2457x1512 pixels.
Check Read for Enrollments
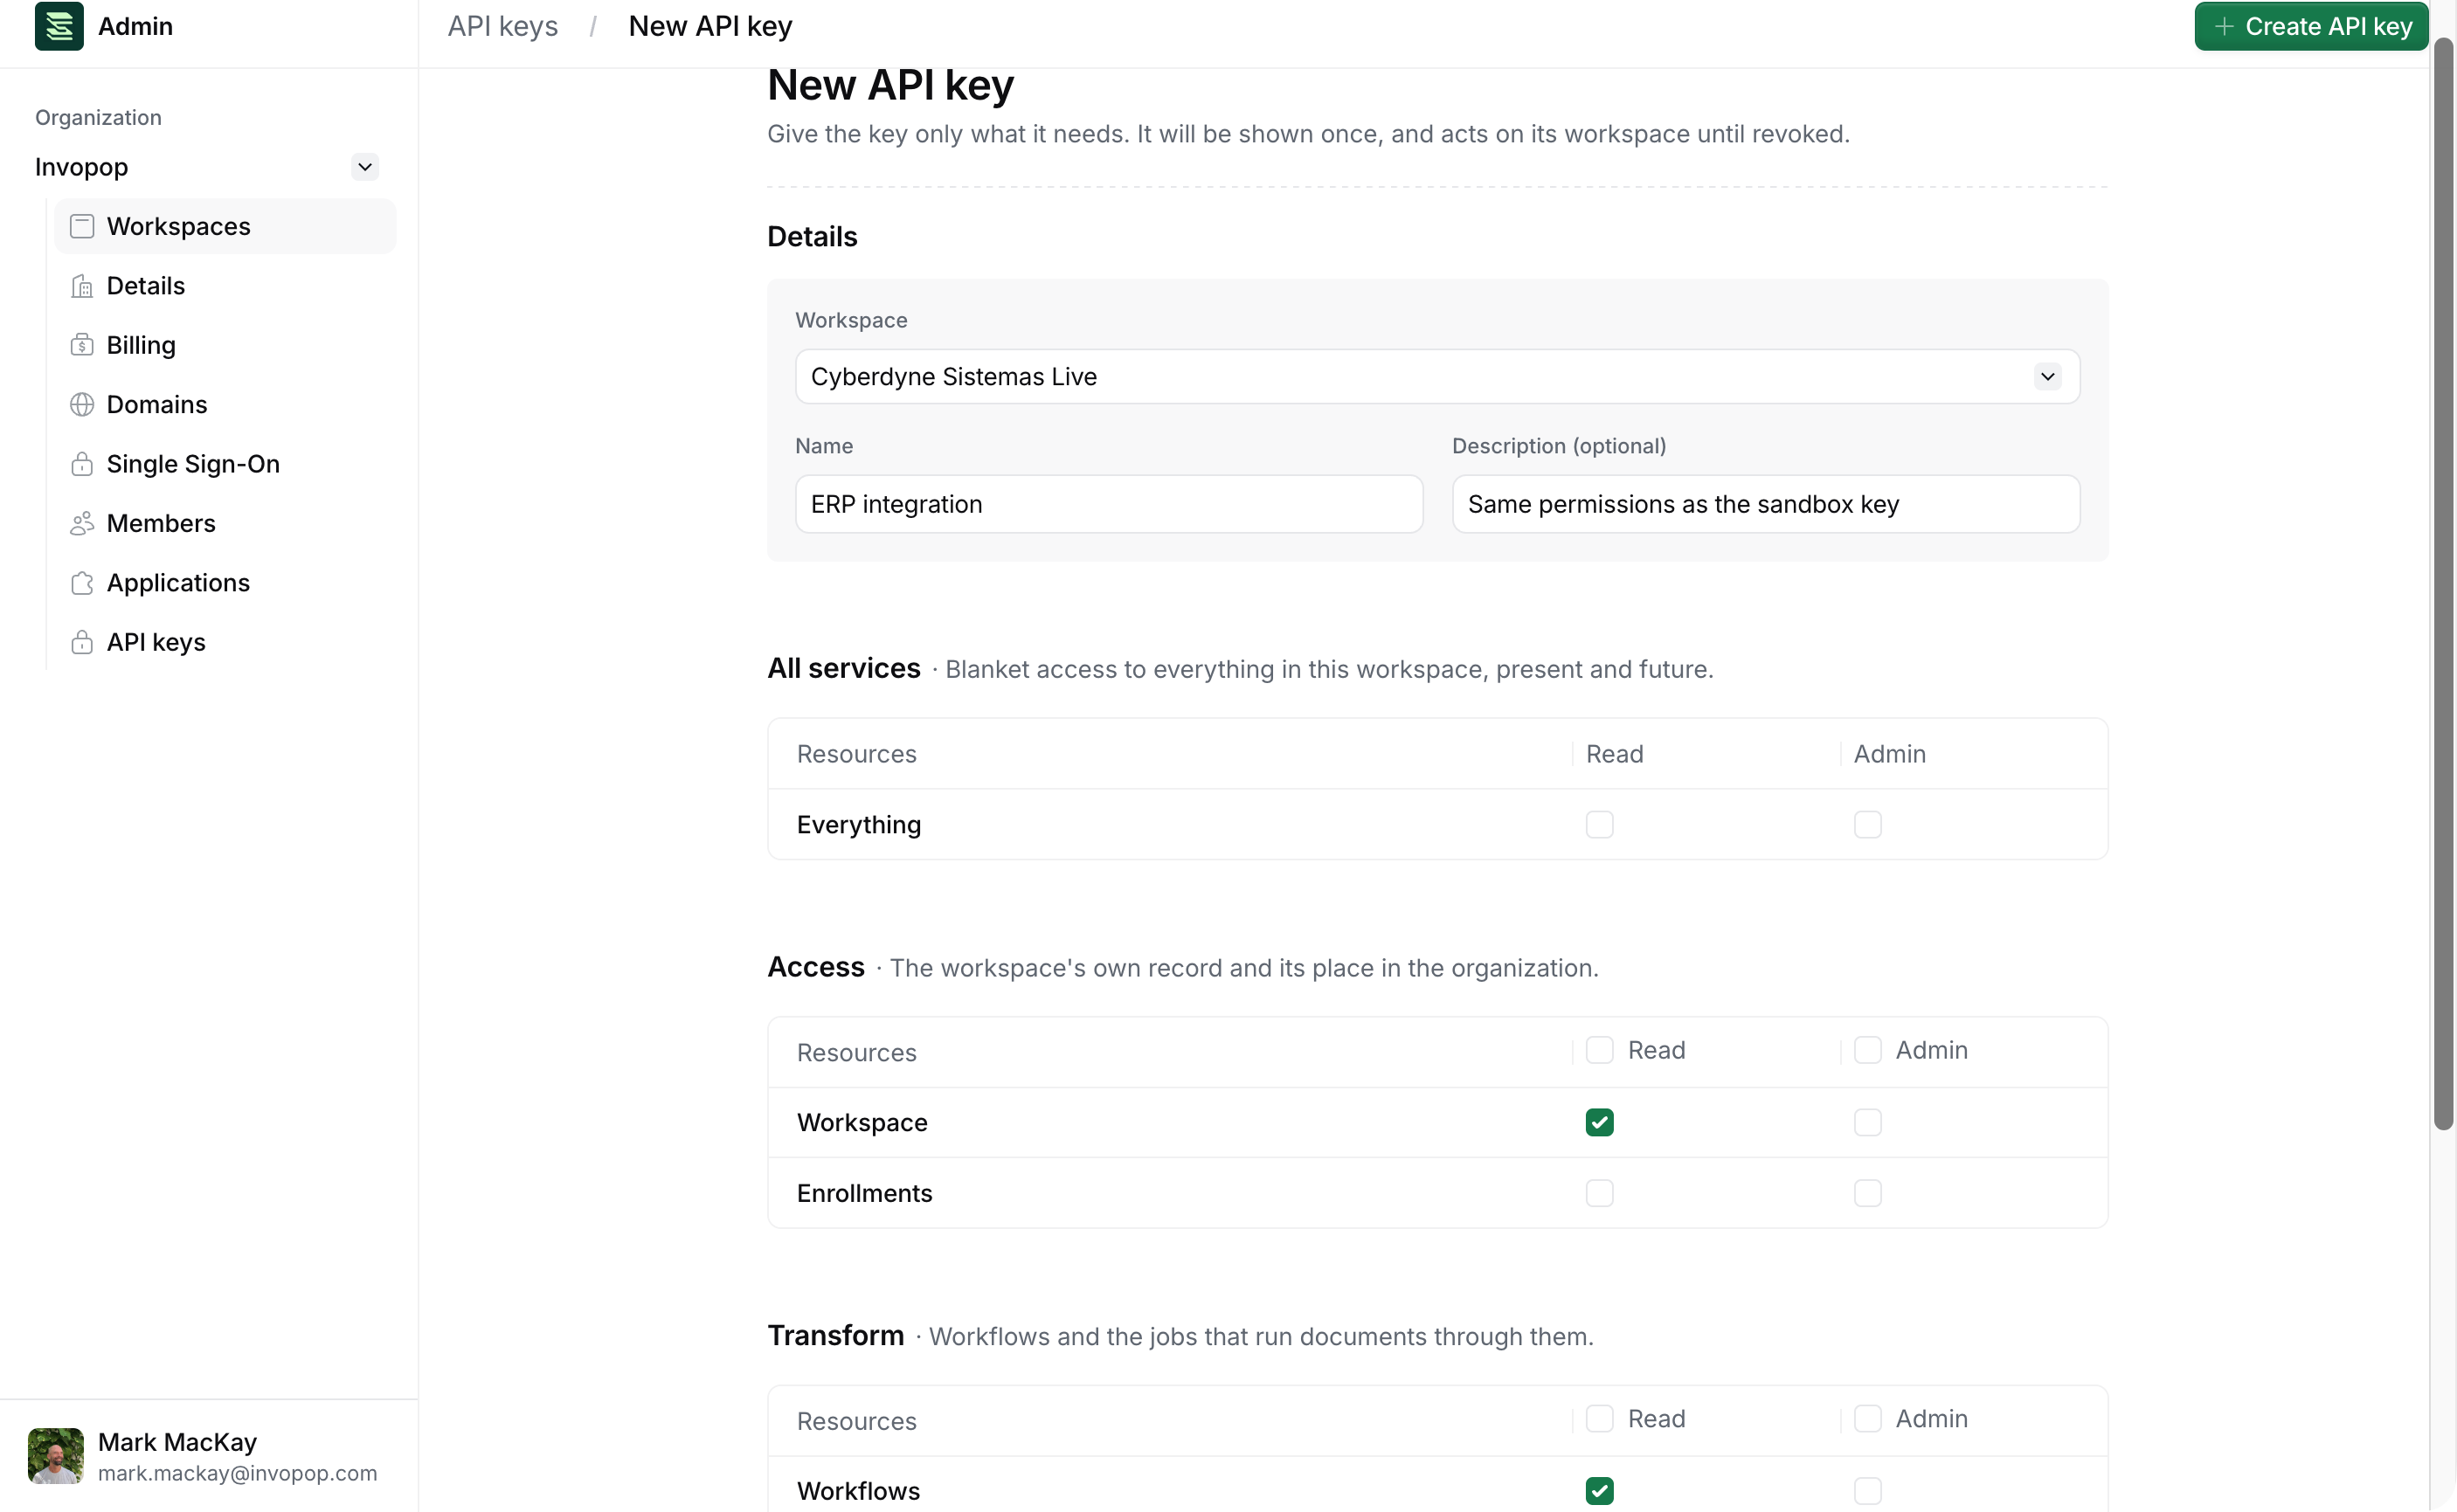click(1599, 1193)
